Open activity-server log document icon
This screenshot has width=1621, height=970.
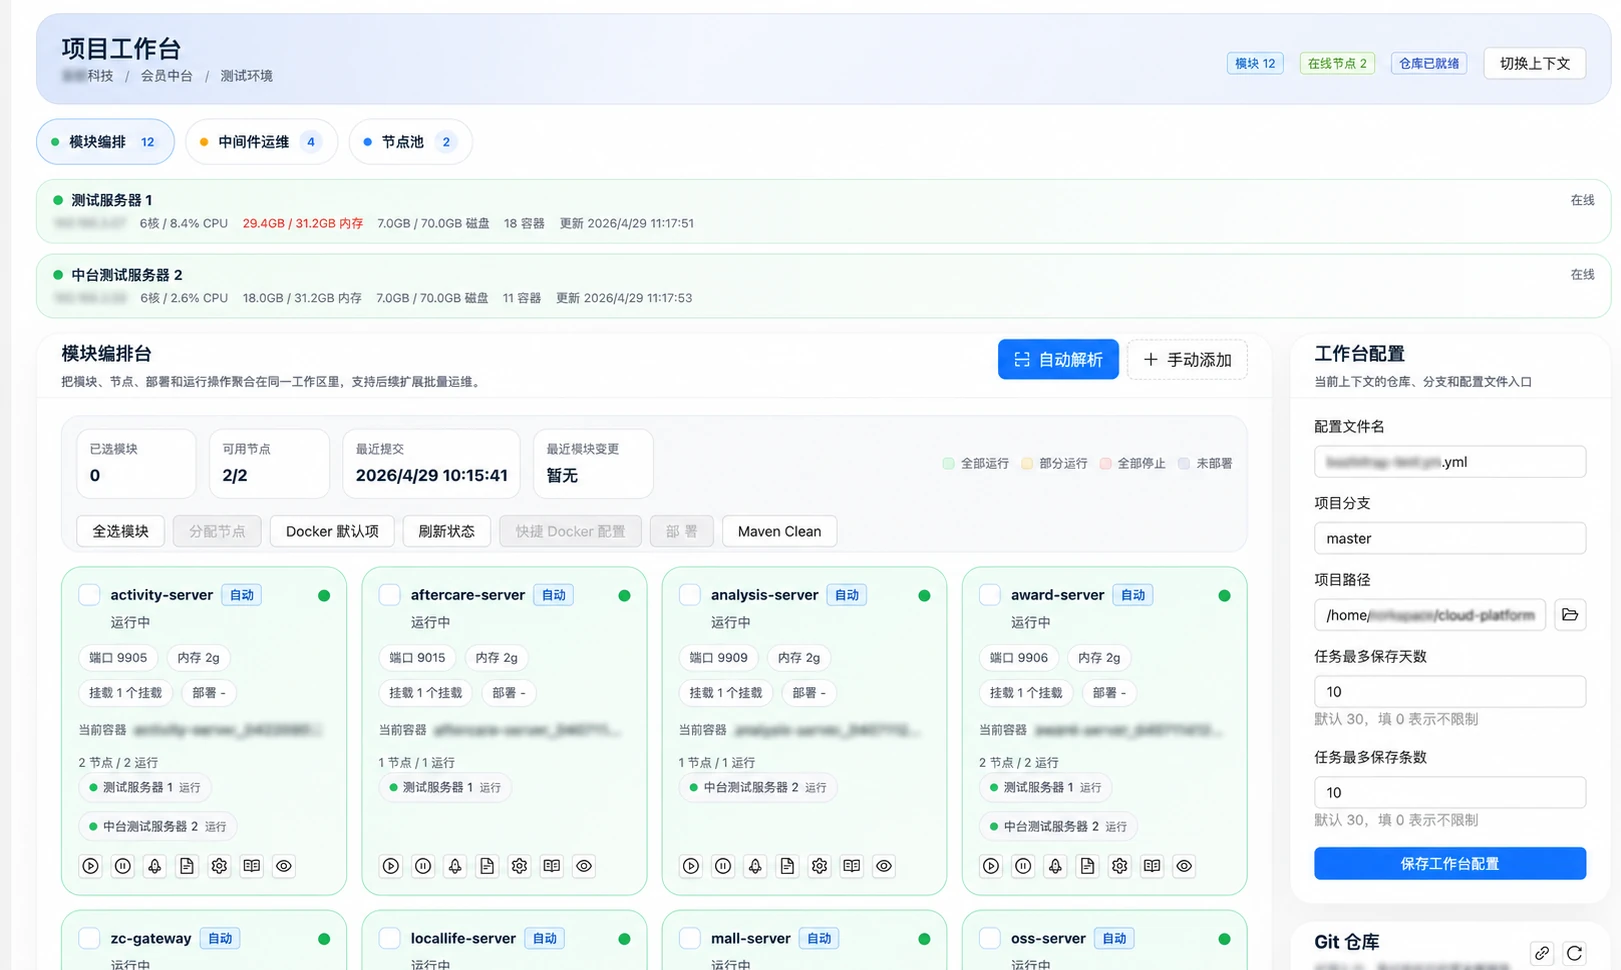pos(187,866)
